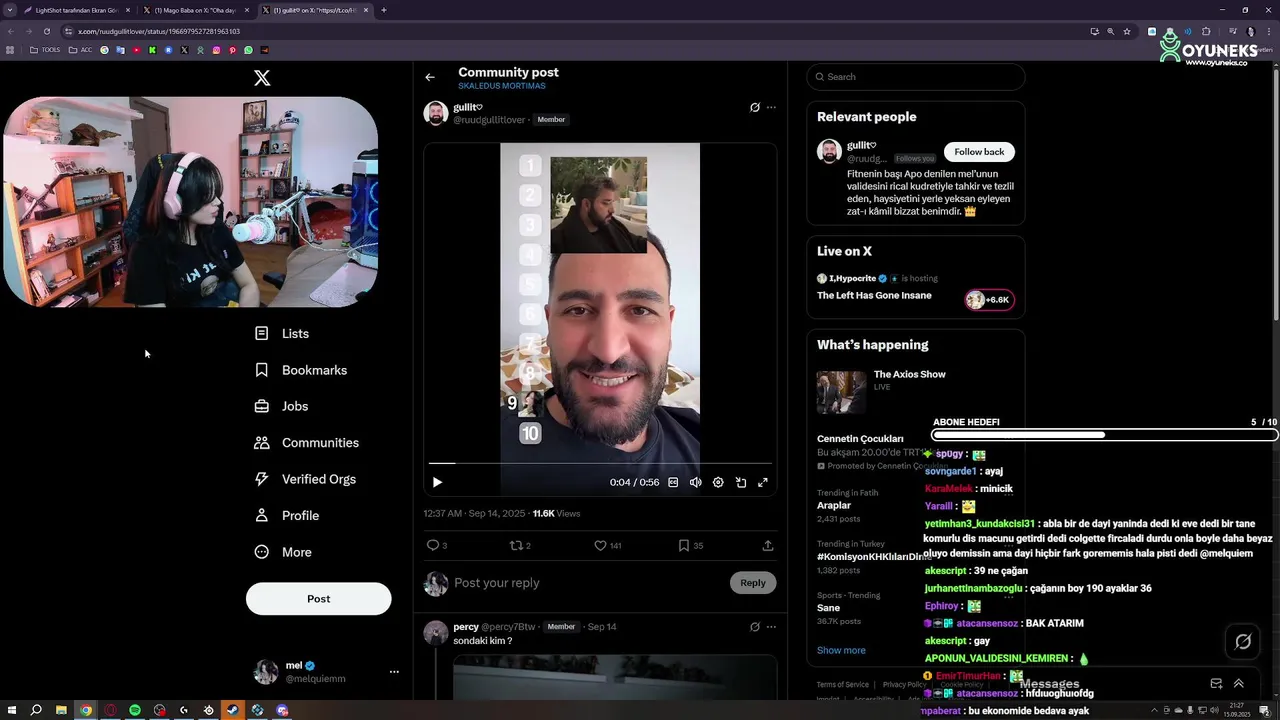Open YouTube bookmark icon

click(136, 50)
